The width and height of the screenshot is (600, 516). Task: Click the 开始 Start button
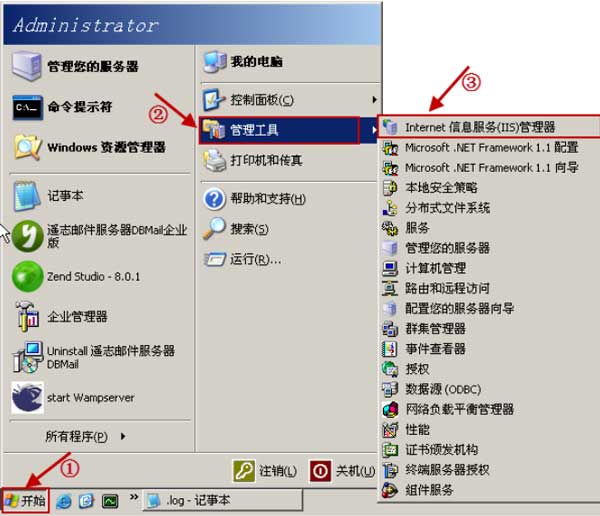(x=25, y=500)
